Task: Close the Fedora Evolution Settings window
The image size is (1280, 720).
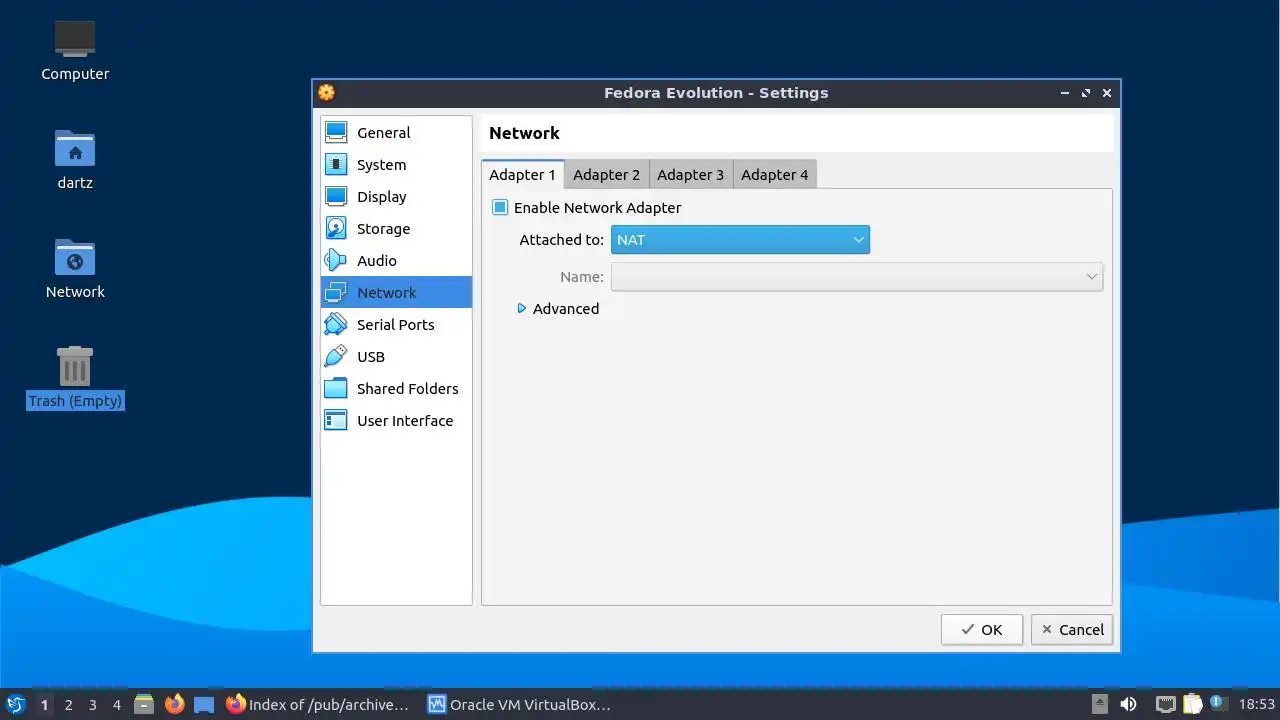Action: click(1107, 93)
